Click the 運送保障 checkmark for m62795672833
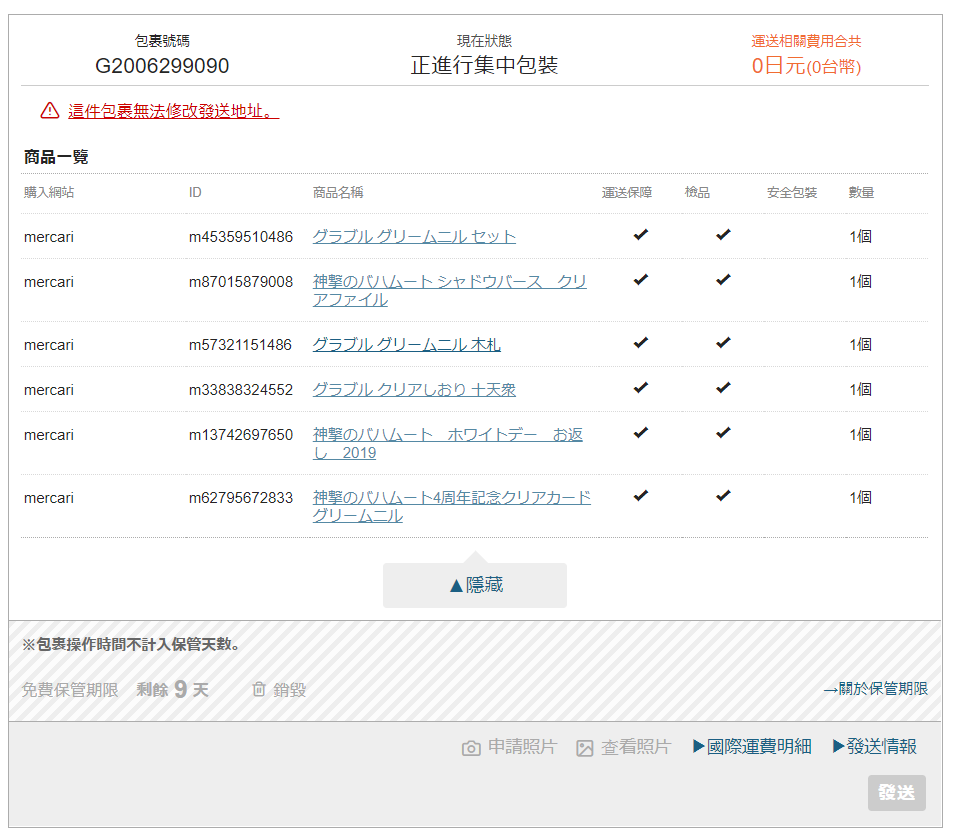Screen dimensions: 957x835 640,496
